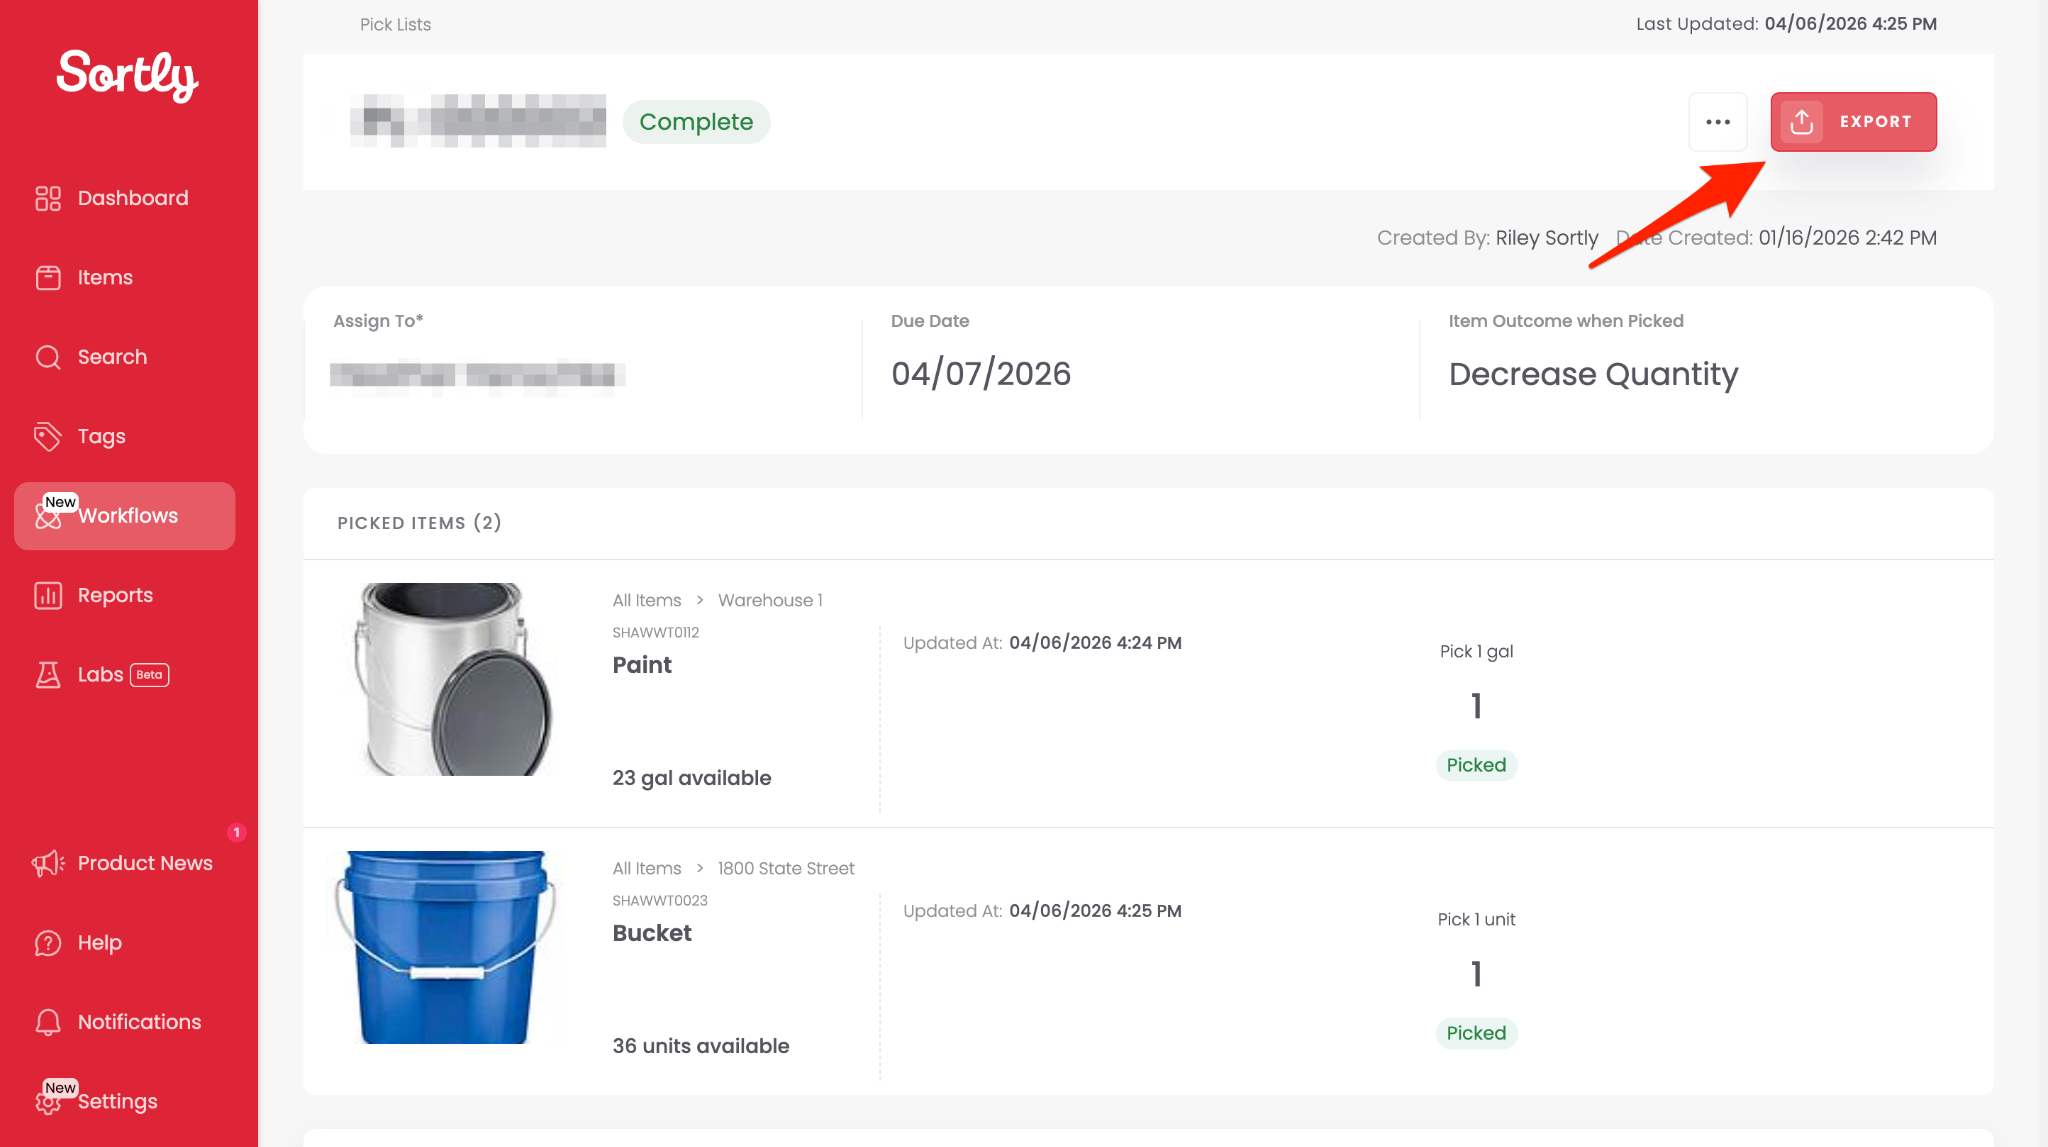Select the Workflows menu item
Screen dimensions: 2048x1147
pos(125,516)
